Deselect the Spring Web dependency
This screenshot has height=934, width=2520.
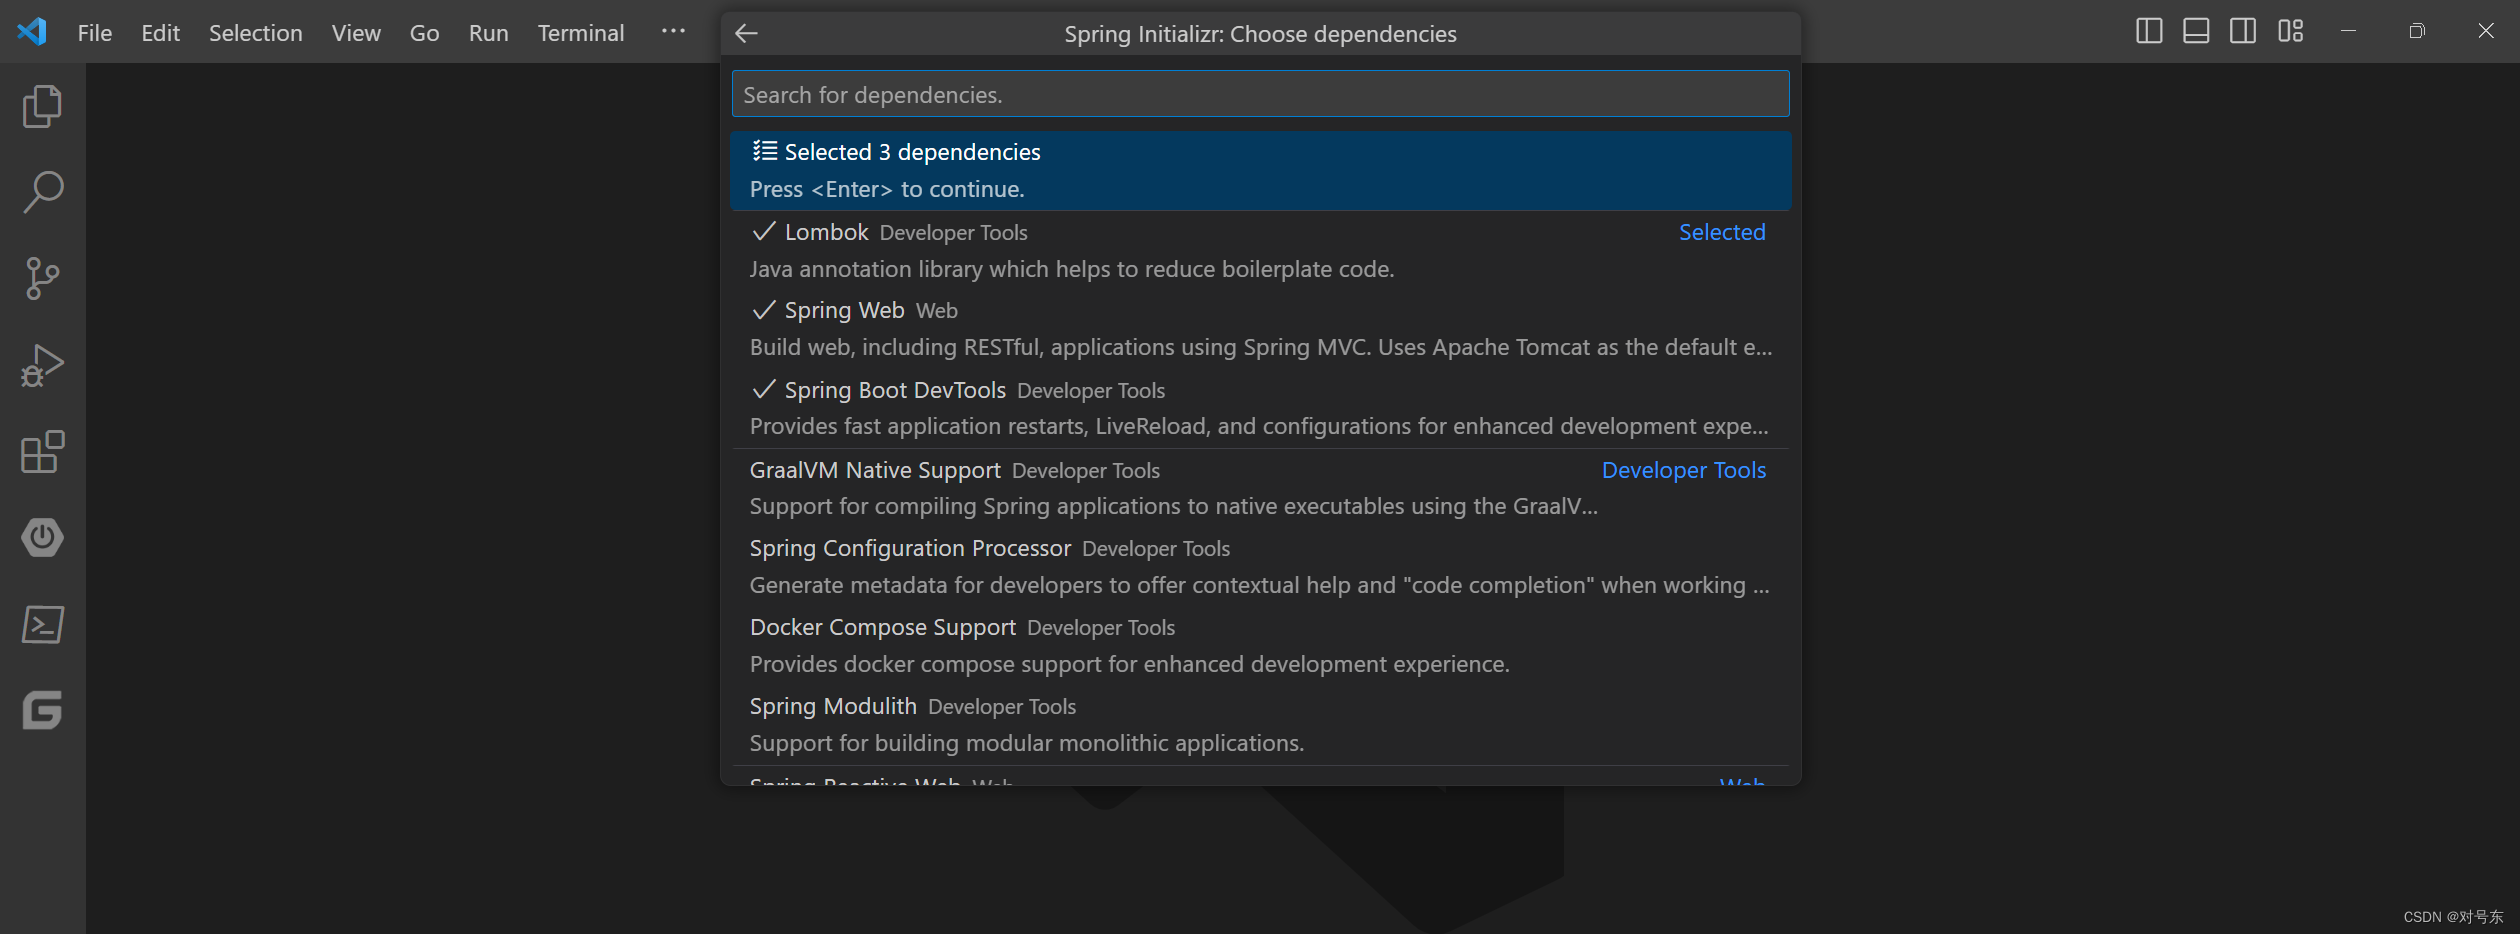(x=1260, y=329)
